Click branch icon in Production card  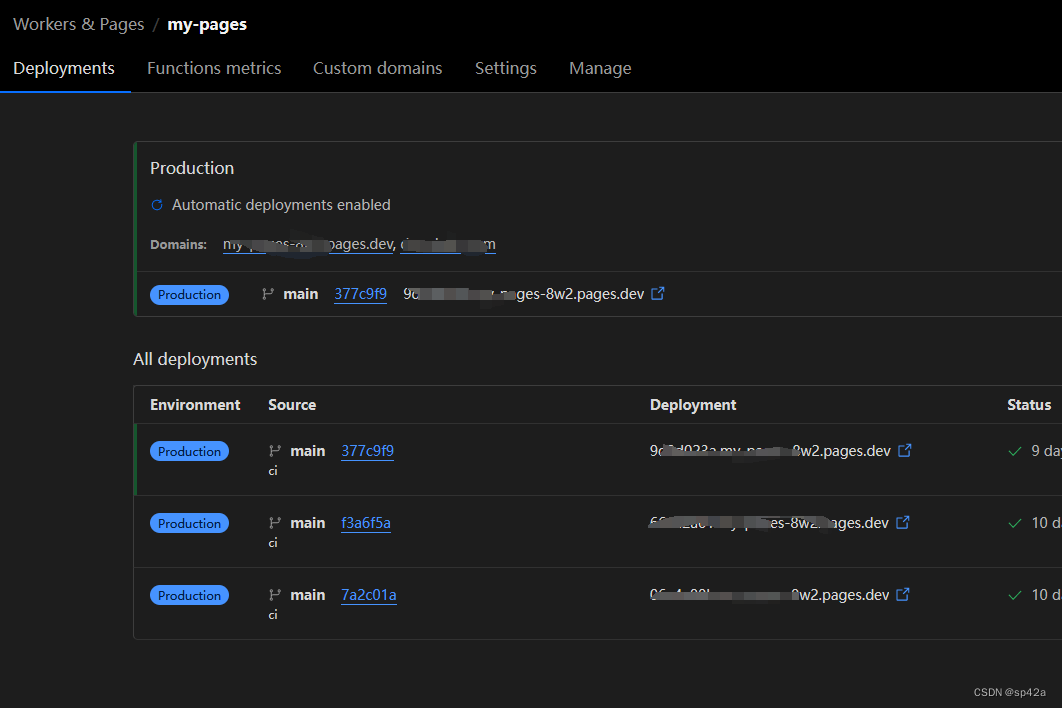(268, 294)
